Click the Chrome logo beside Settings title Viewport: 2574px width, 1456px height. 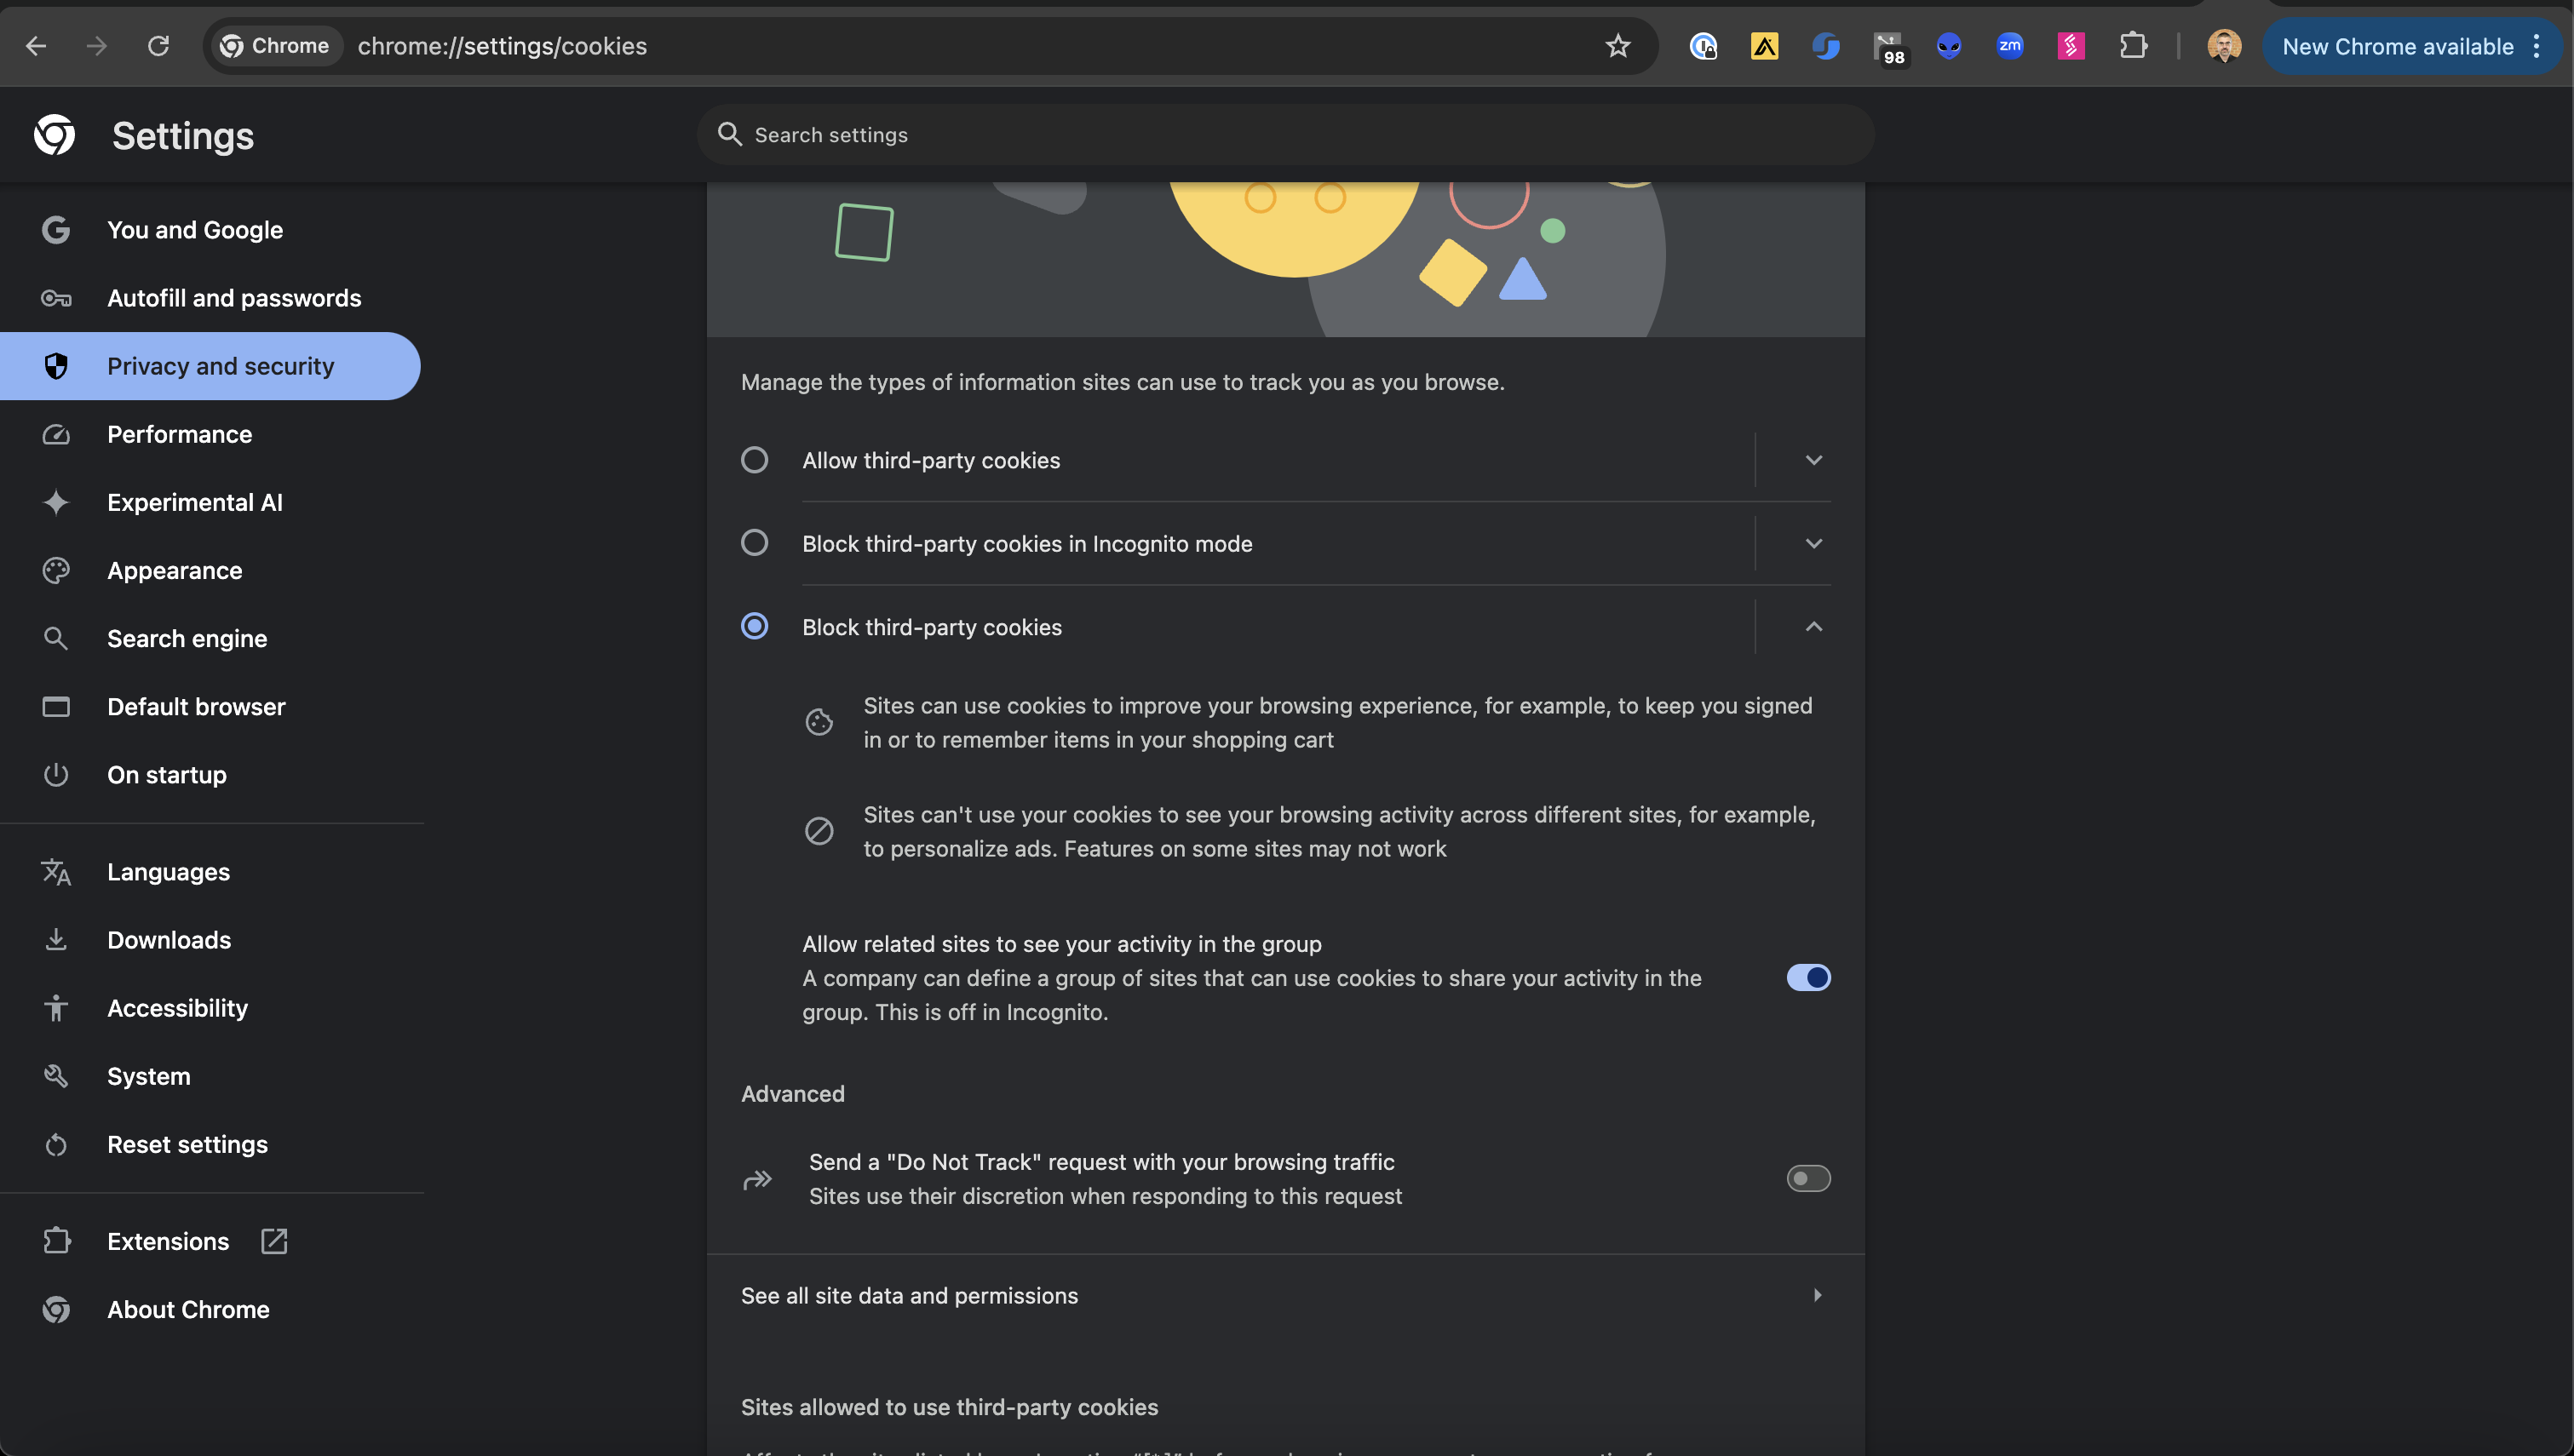pos(55,135)
